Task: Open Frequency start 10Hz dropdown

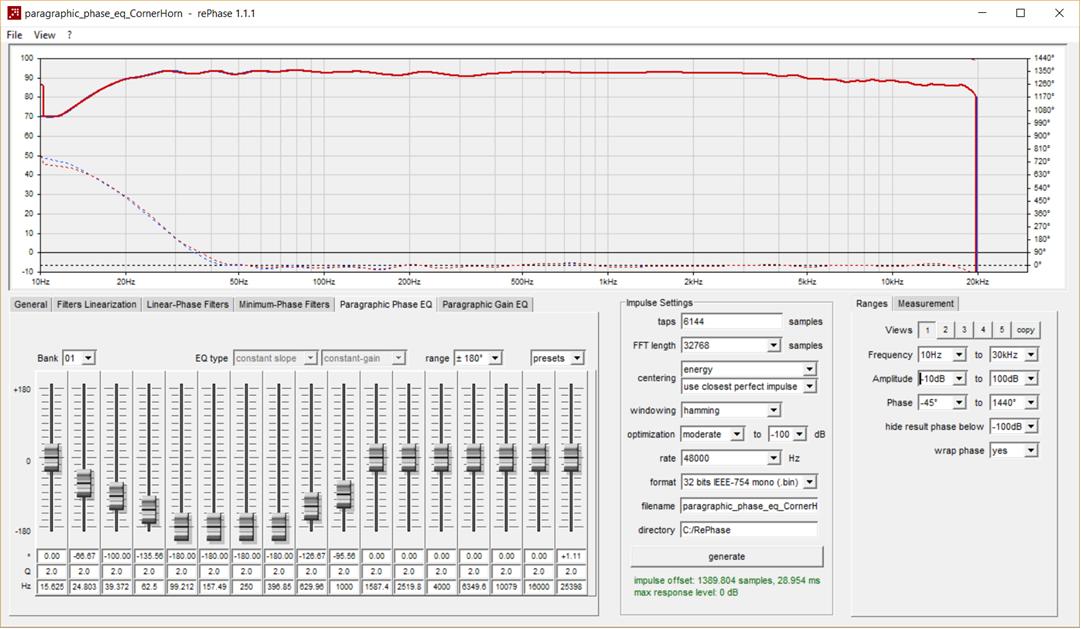Action: [x=959, y=355]
